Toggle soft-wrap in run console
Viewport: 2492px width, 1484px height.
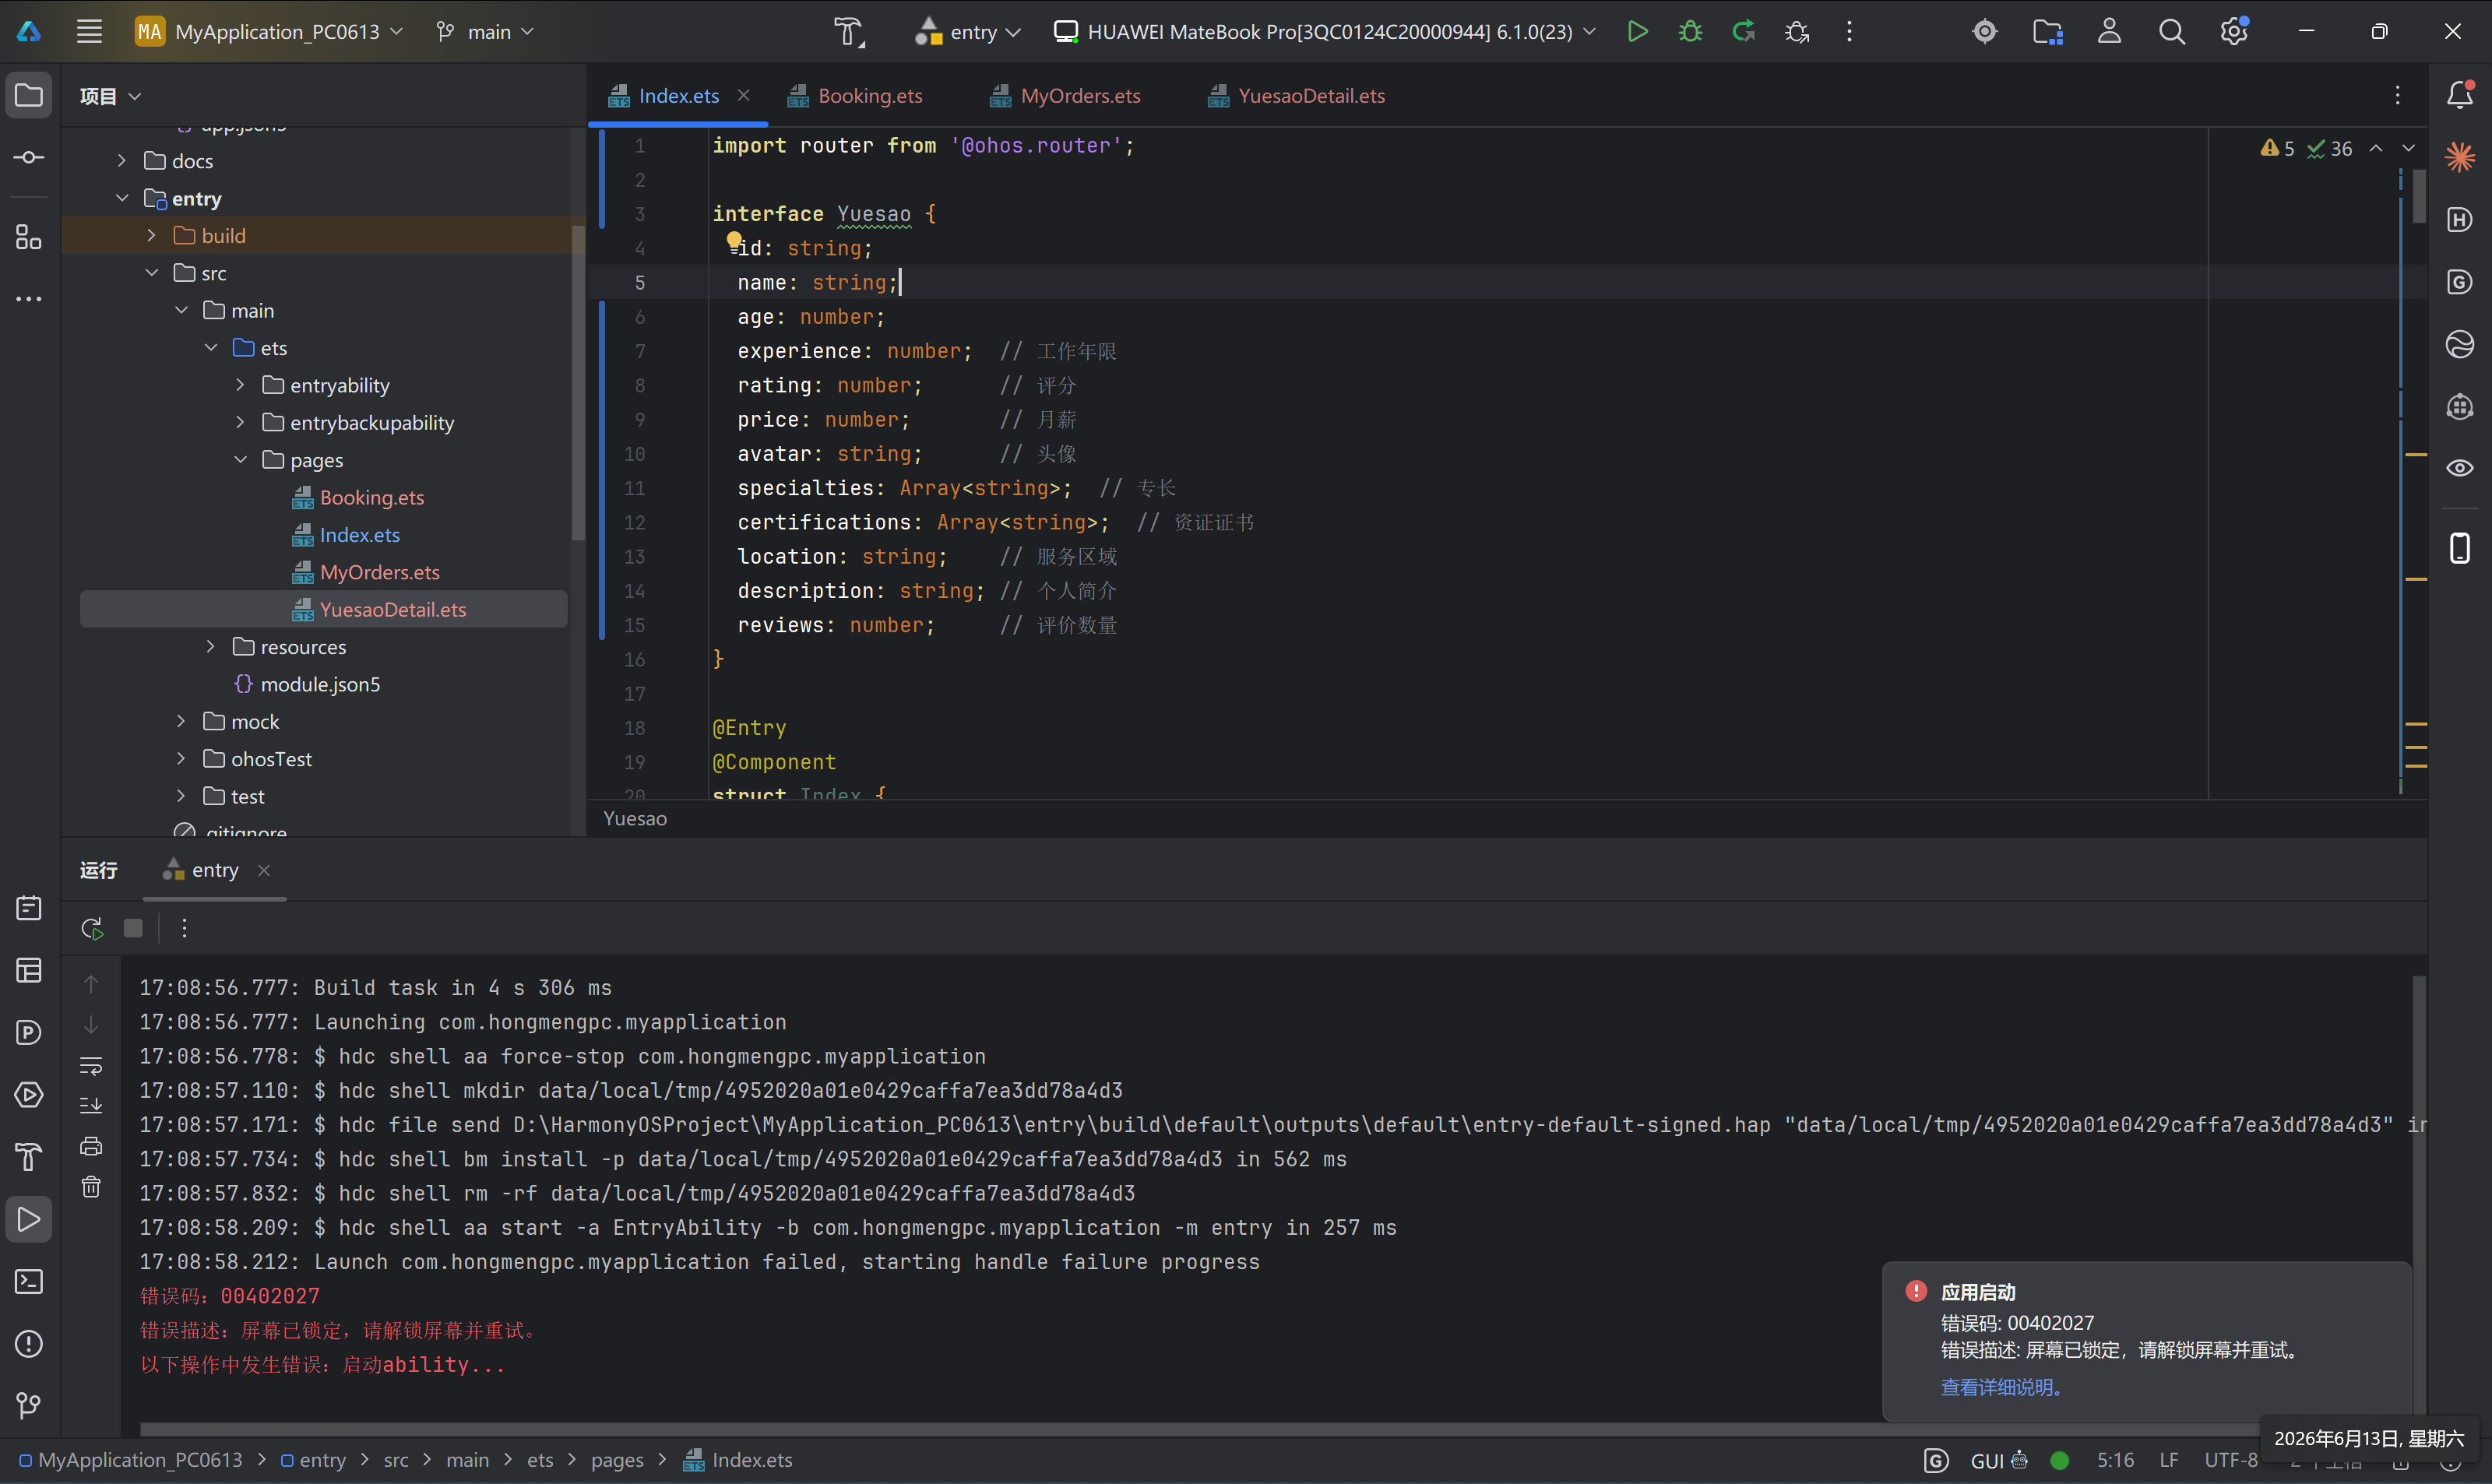[x=91, y=1065]
